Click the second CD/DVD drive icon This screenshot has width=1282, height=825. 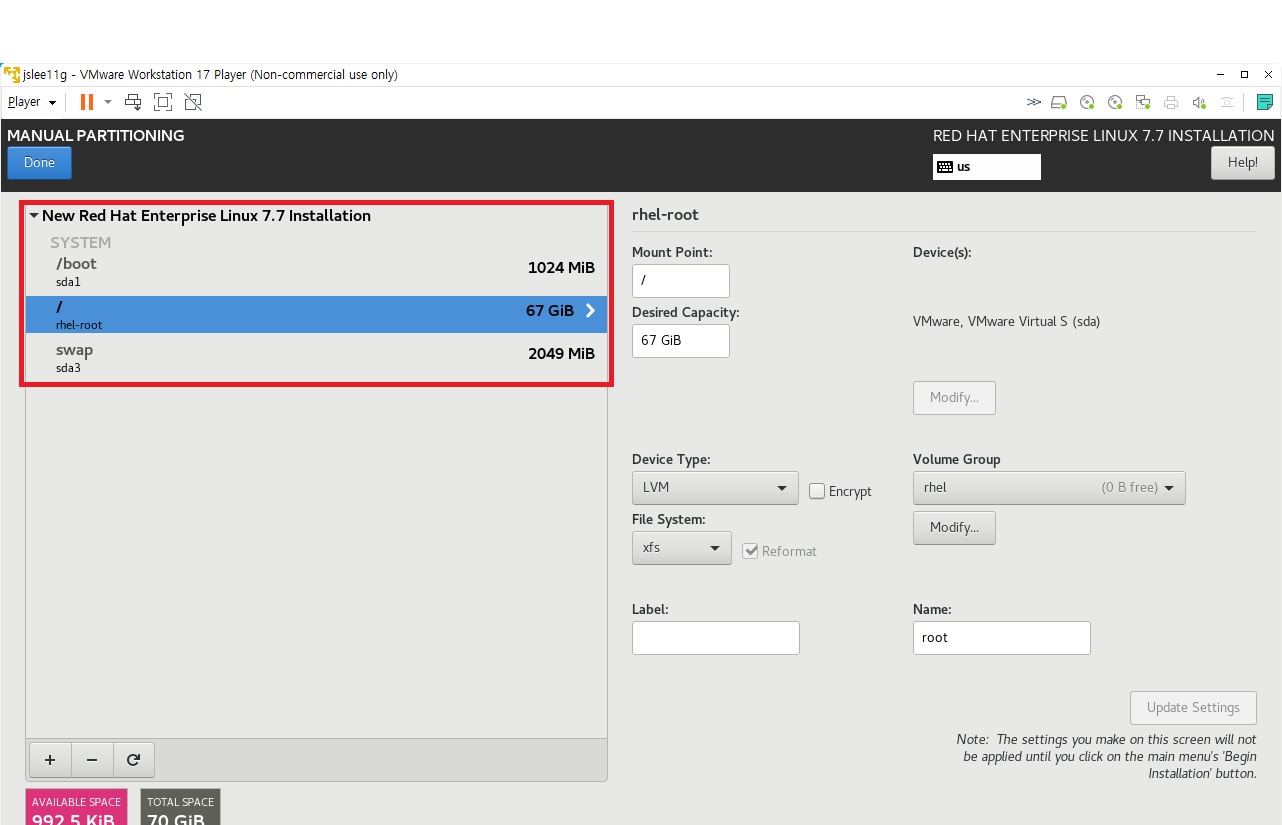[1115, 102]
